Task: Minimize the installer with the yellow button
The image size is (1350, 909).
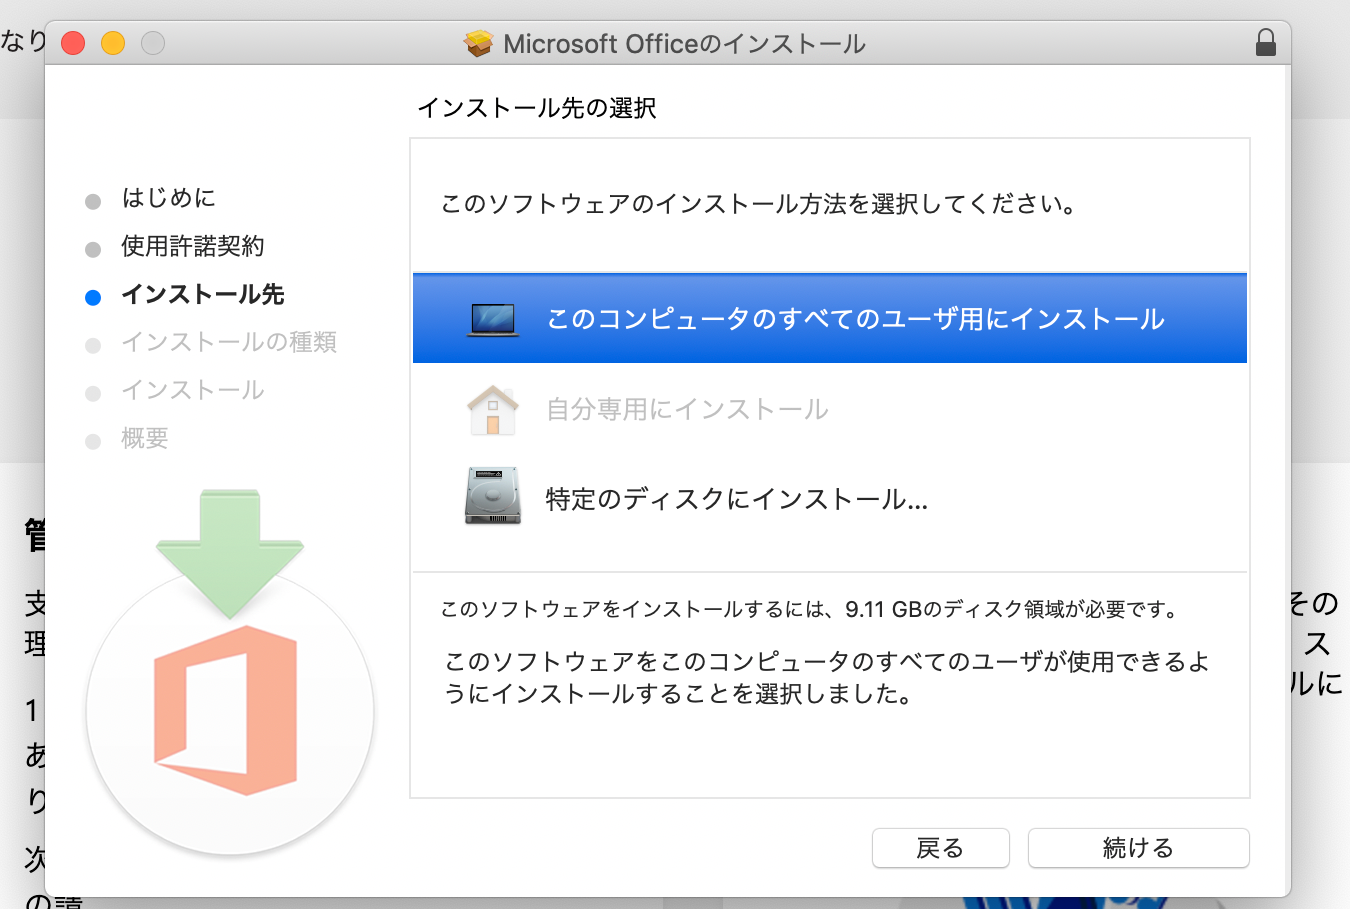Action: pos(113,43)
